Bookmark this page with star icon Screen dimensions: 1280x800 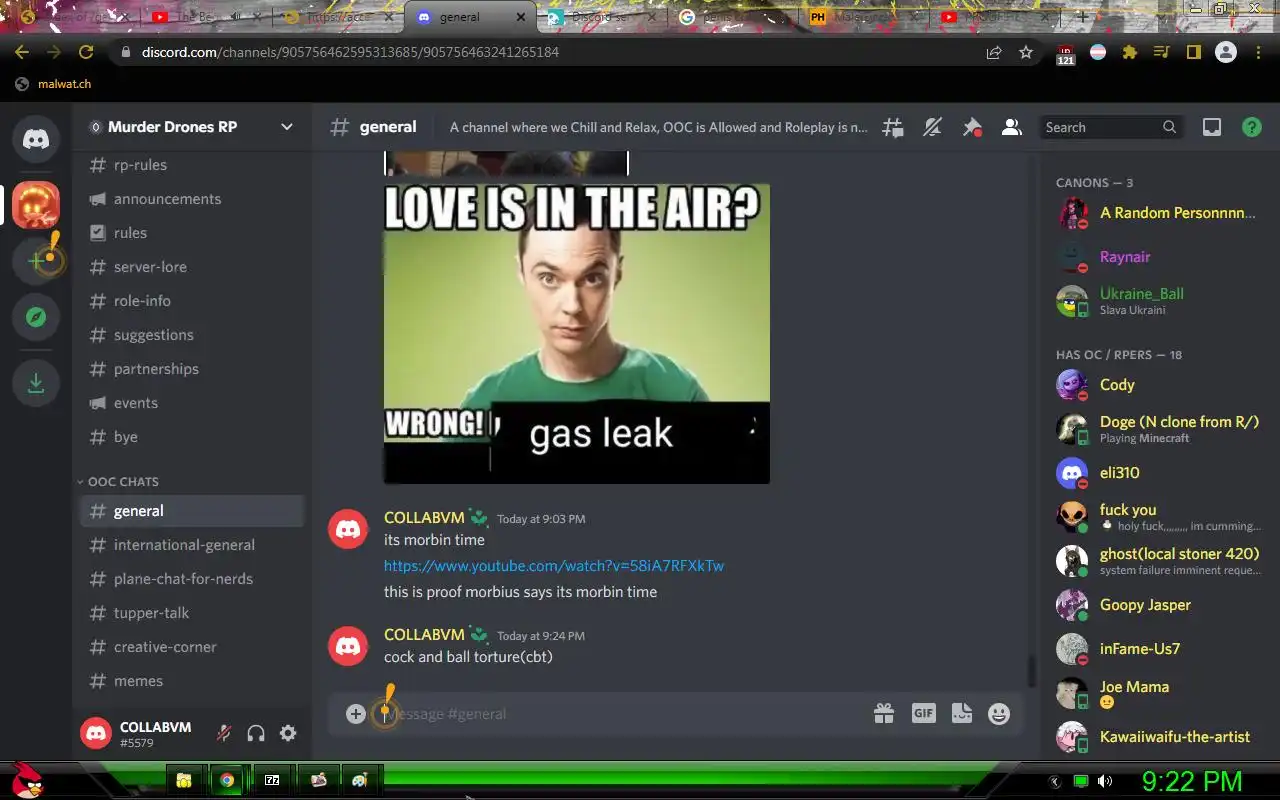(x=1026, y=52)
